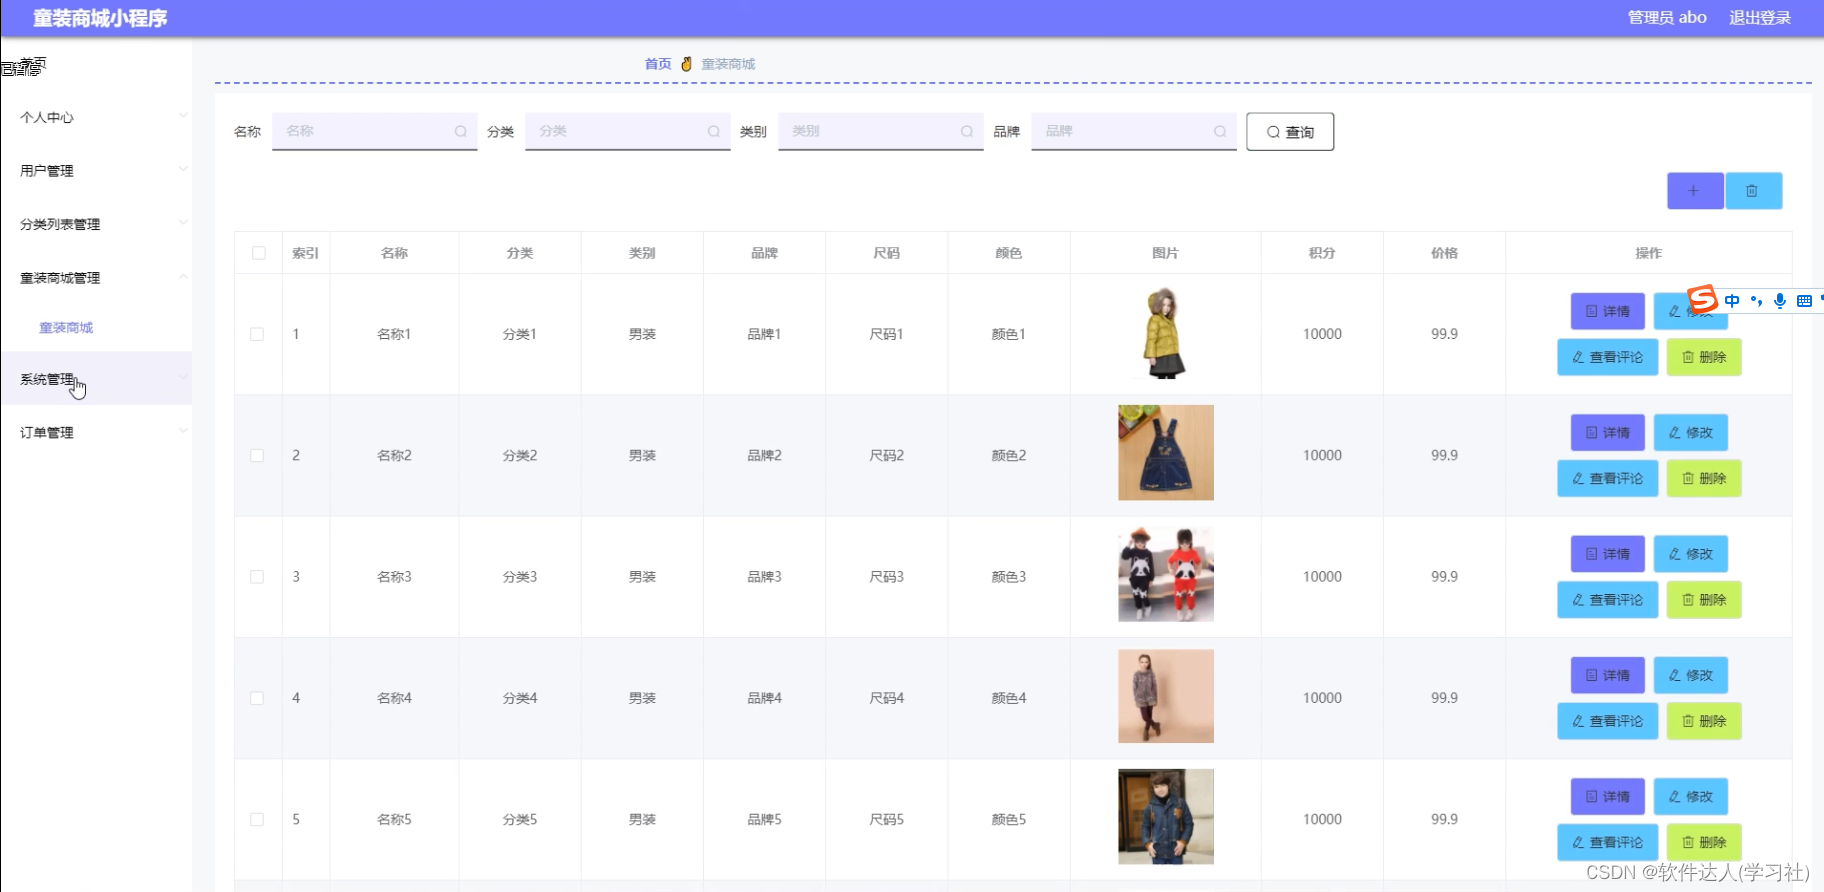Click 查看评论 for row 名称3

coord(1607,600)
